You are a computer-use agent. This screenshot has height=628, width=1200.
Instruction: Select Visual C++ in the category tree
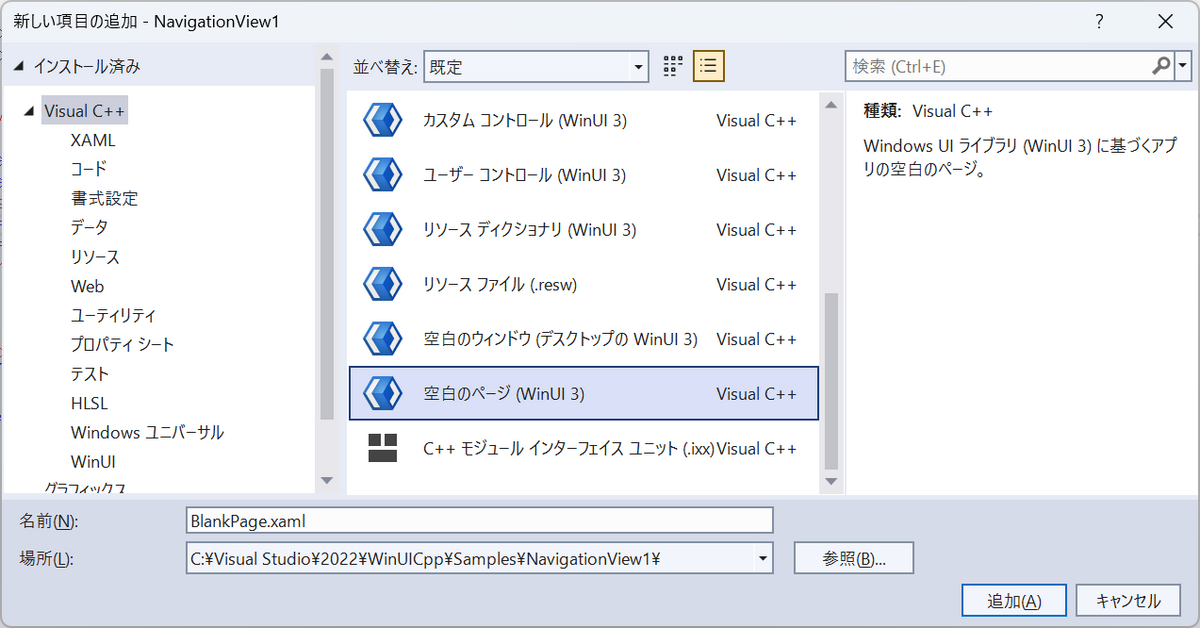(85, 111)
